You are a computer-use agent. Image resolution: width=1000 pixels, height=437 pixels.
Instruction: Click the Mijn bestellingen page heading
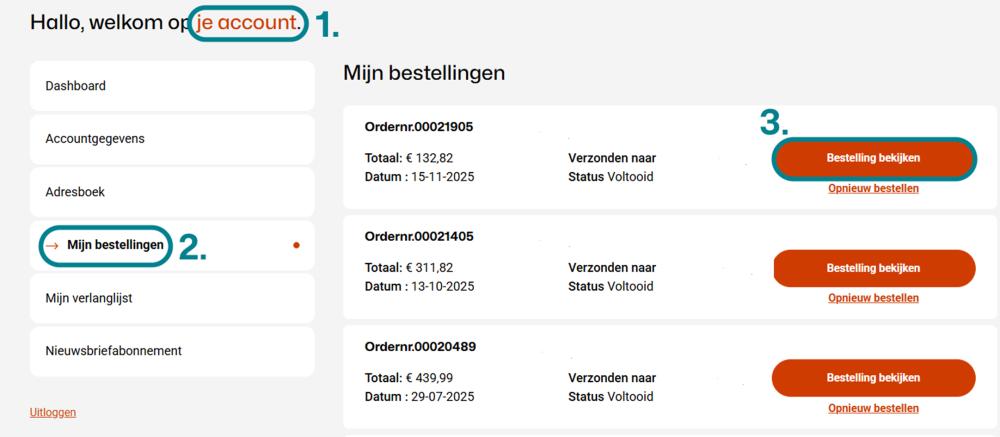(x=424, y=73)
